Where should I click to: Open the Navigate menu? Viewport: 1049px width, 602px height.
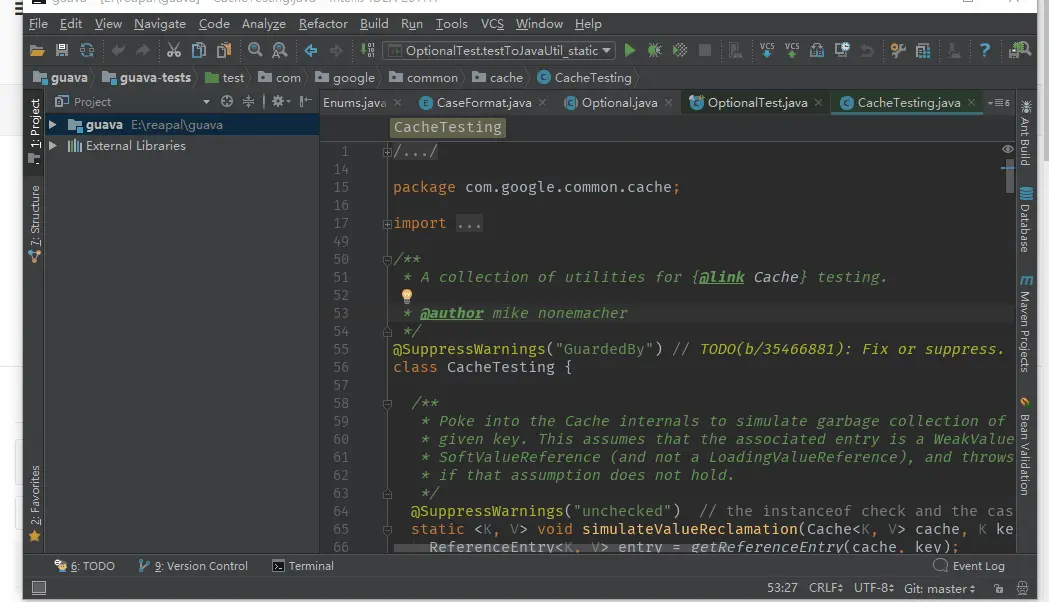coord(160,23)
